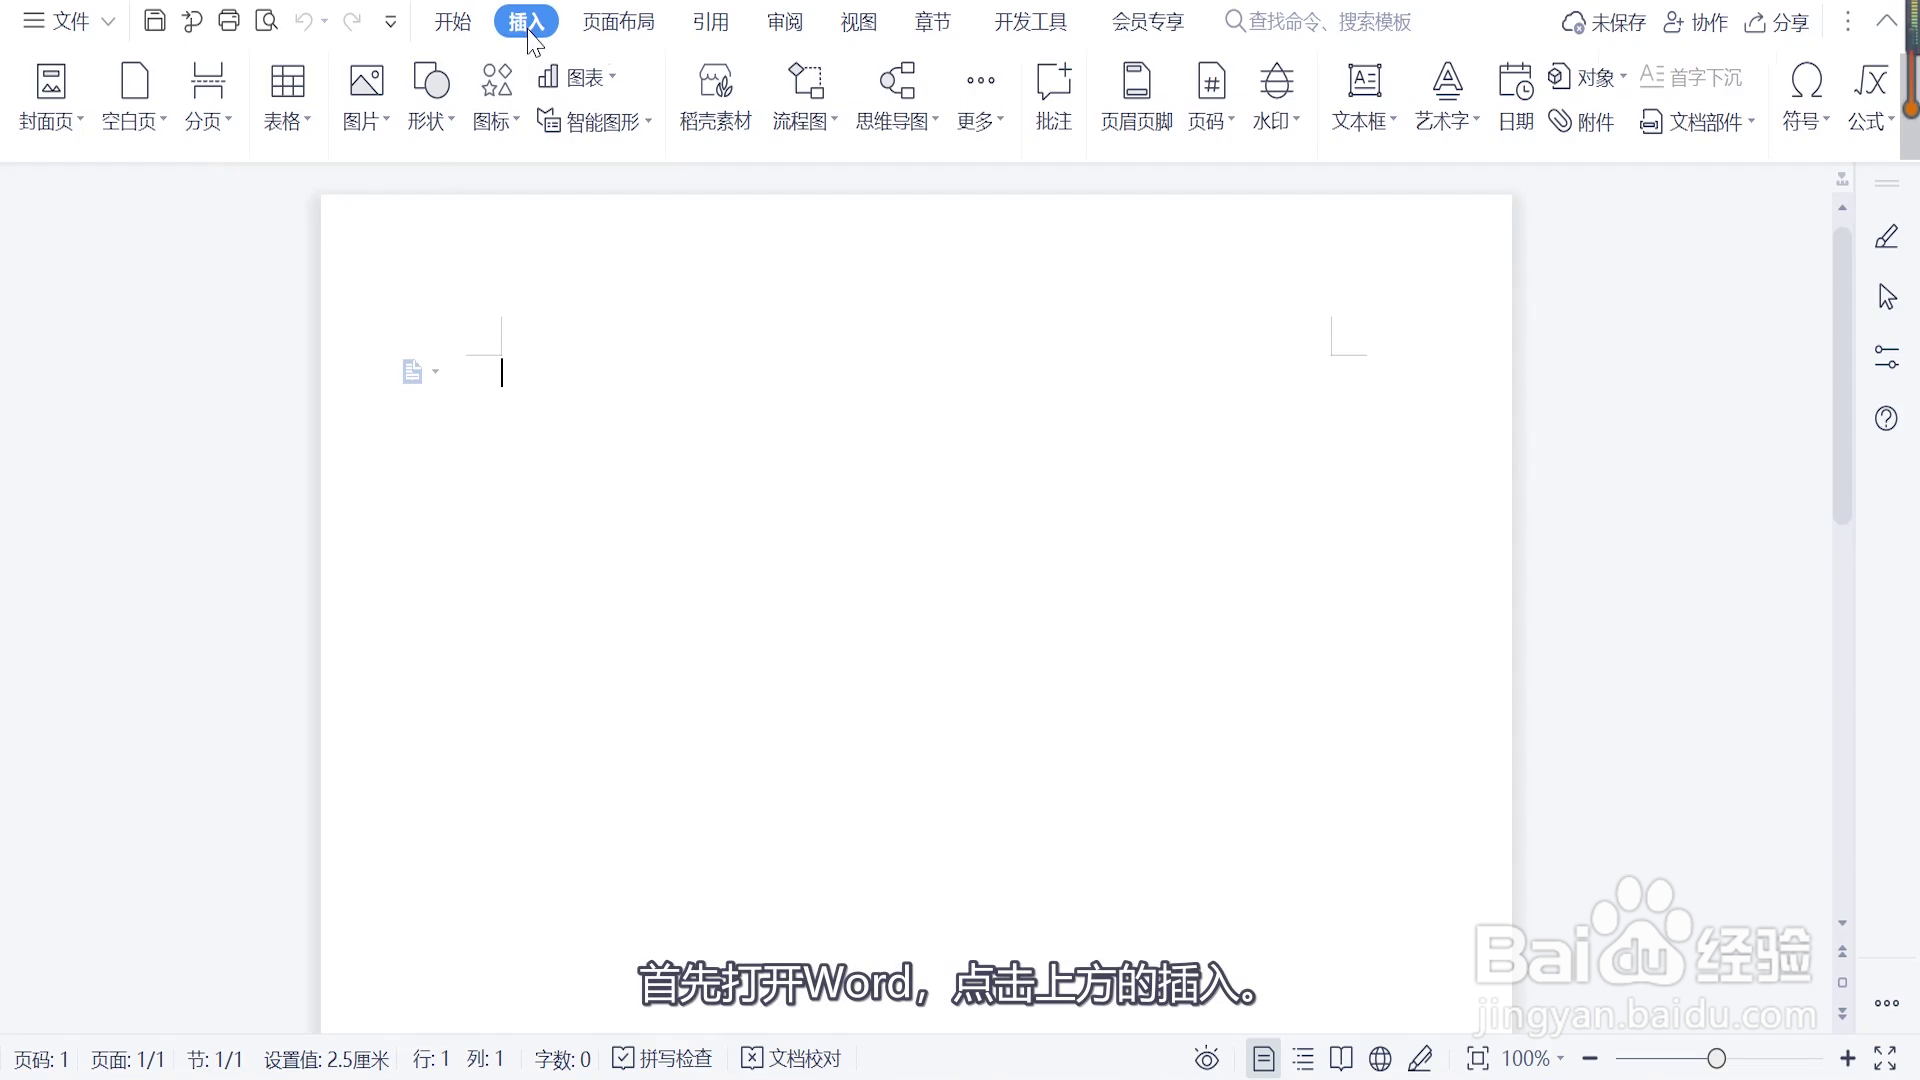Open the Page Layout (页面布局) tab
1920x1080 pixels.
pyautogui.click(x=619, y=21)
